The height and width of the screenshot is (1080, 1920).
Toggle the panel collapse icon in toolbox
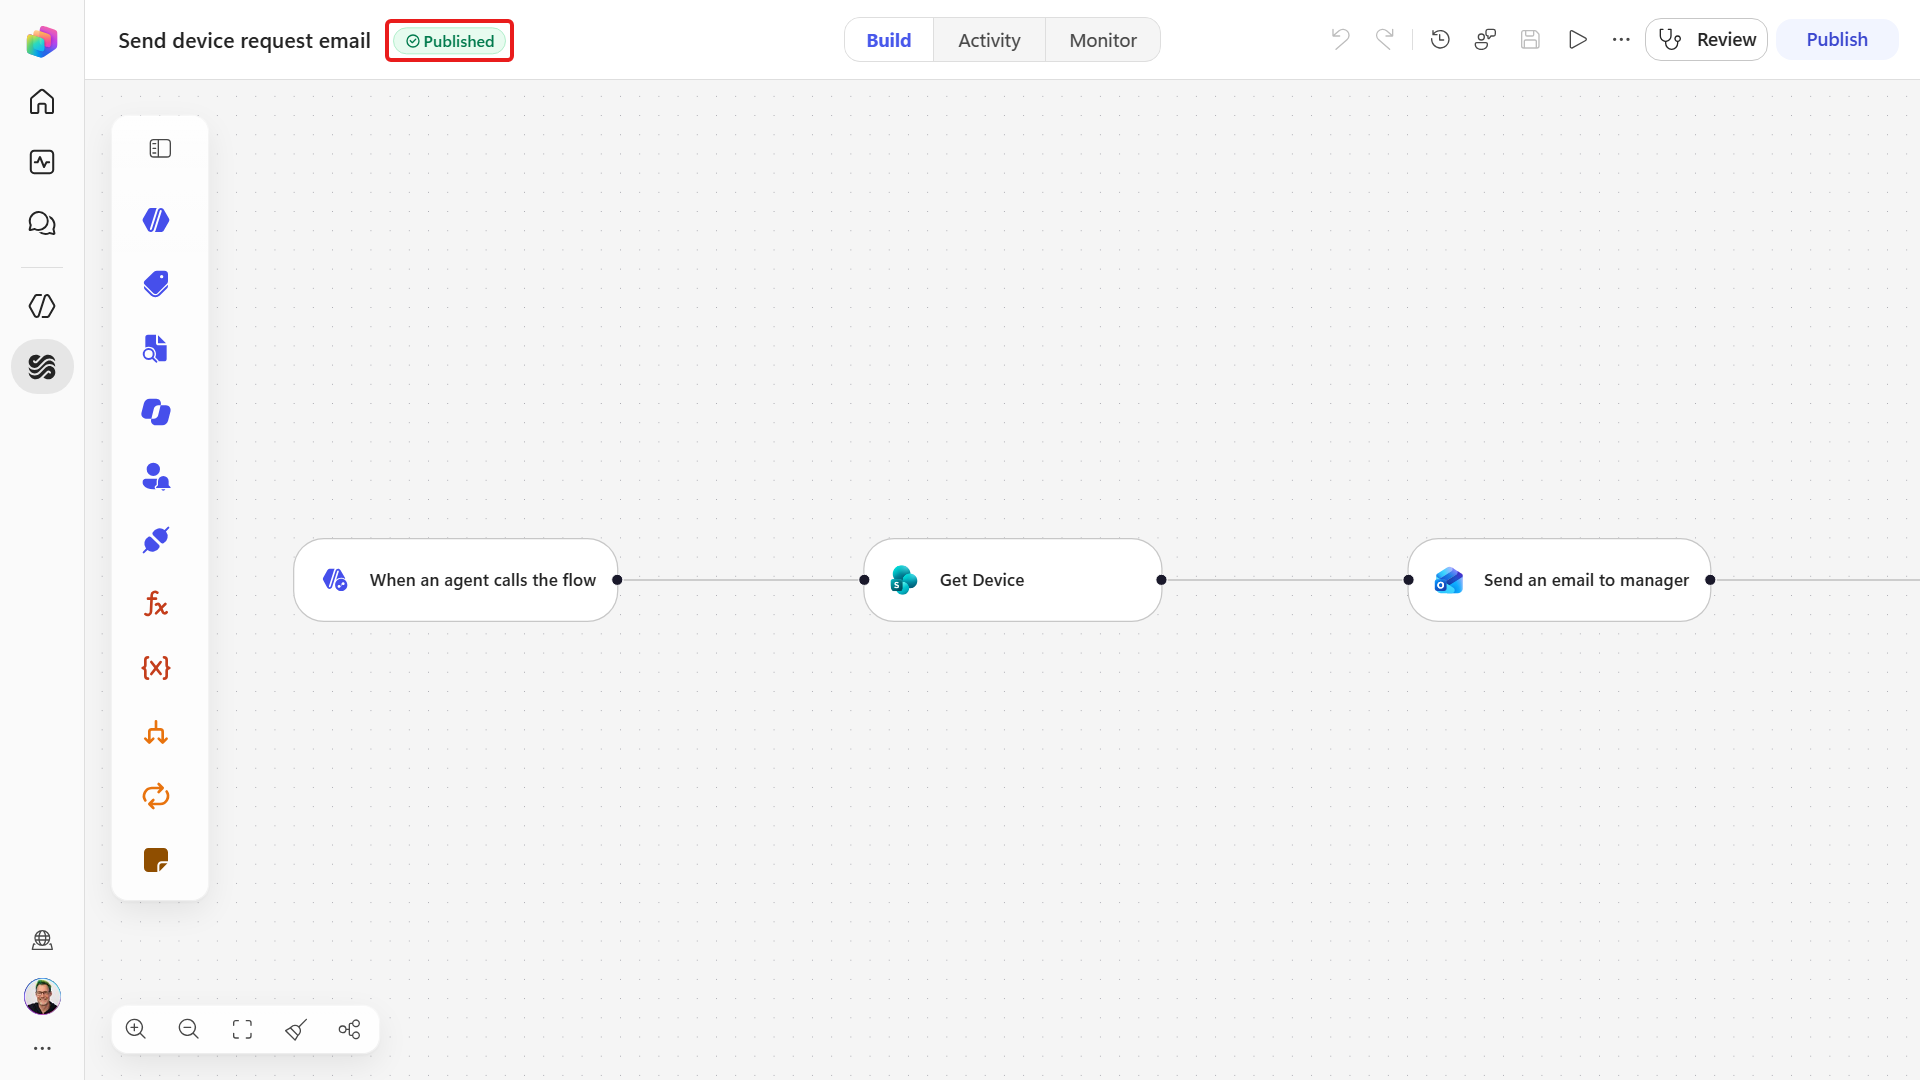[x=160, y=149]
